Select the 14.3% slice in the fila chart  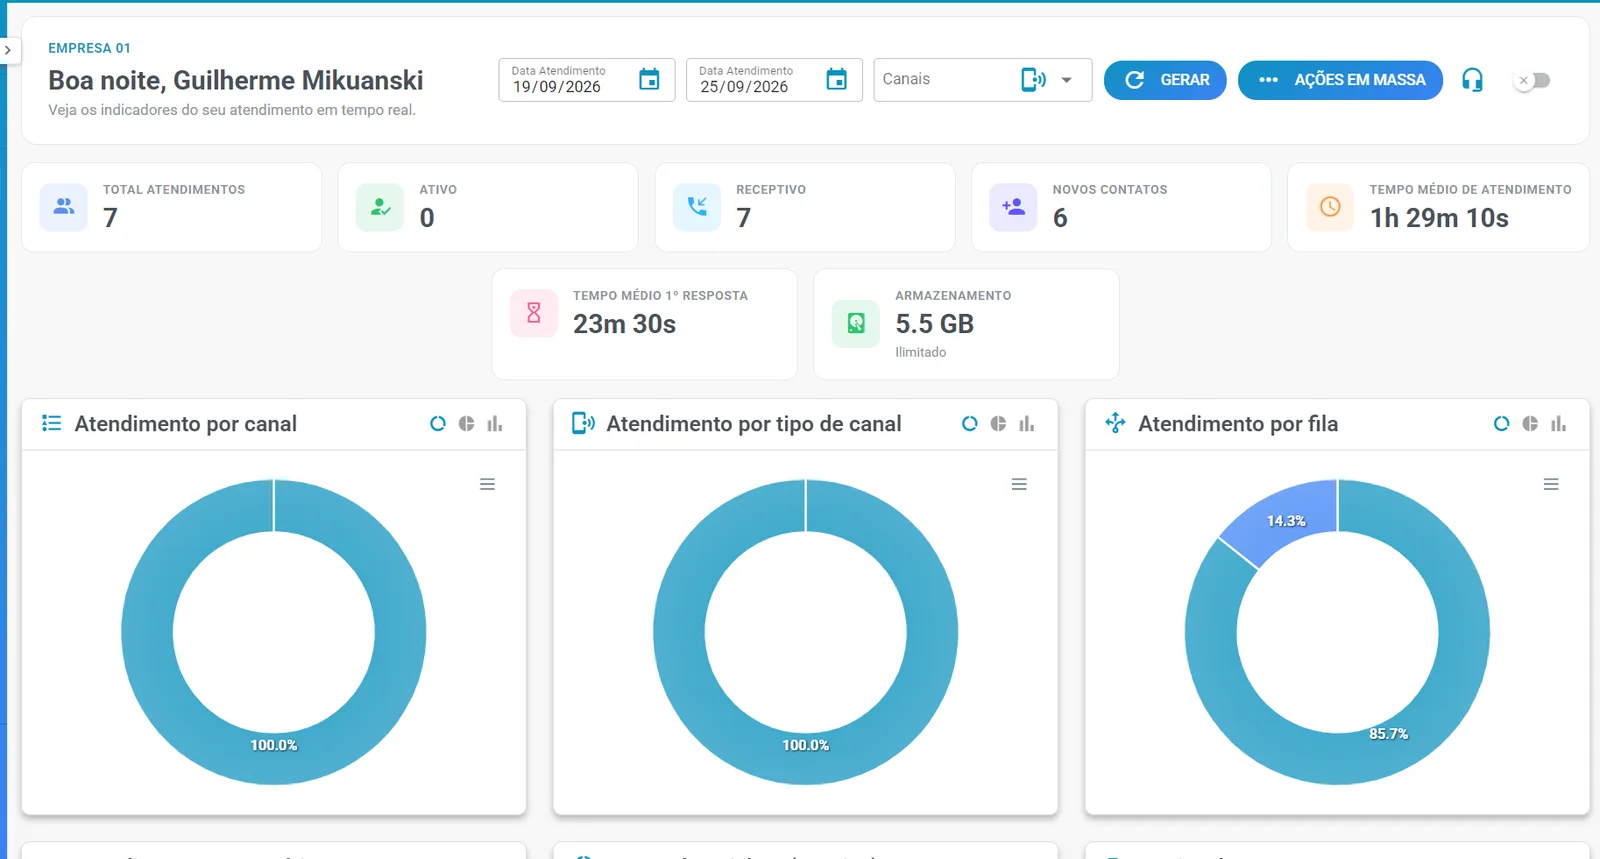pos(1284,519)
